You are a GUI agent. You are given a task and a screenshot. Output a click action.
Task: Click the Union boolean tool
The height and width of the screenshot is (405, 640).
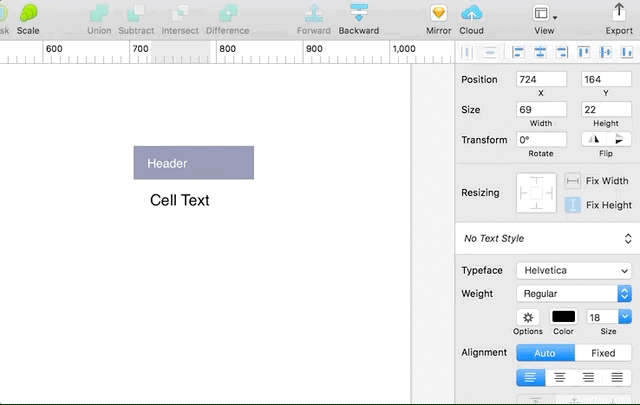point(99,19)
